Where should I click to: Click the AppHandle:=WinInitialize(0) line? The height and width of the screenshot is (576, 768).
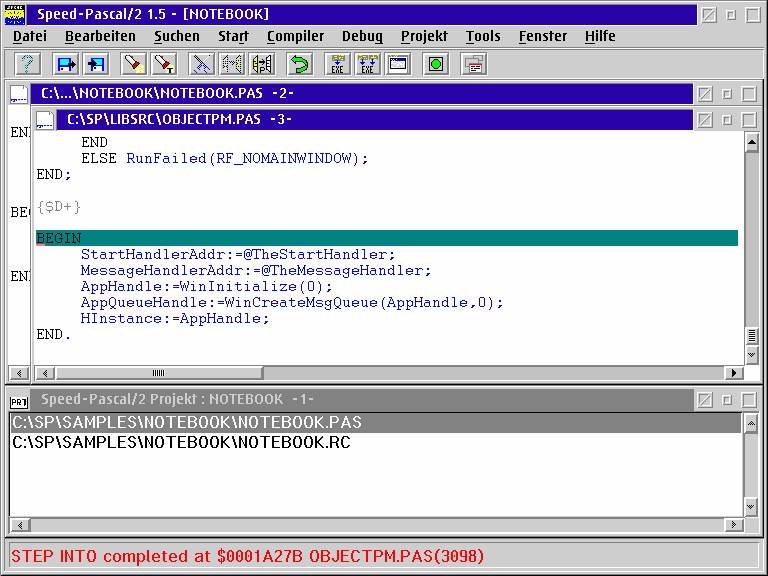coord(206,287)
